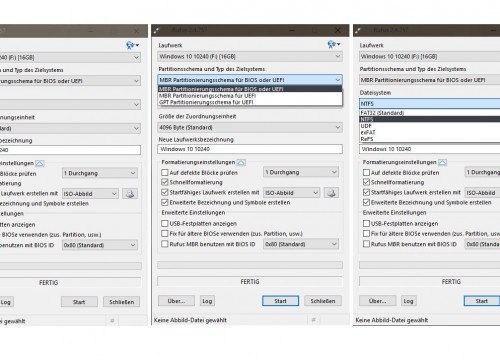Click the Schließen button in left window
The height and width of the screenshot is (360, 500).
coord(121,302)
